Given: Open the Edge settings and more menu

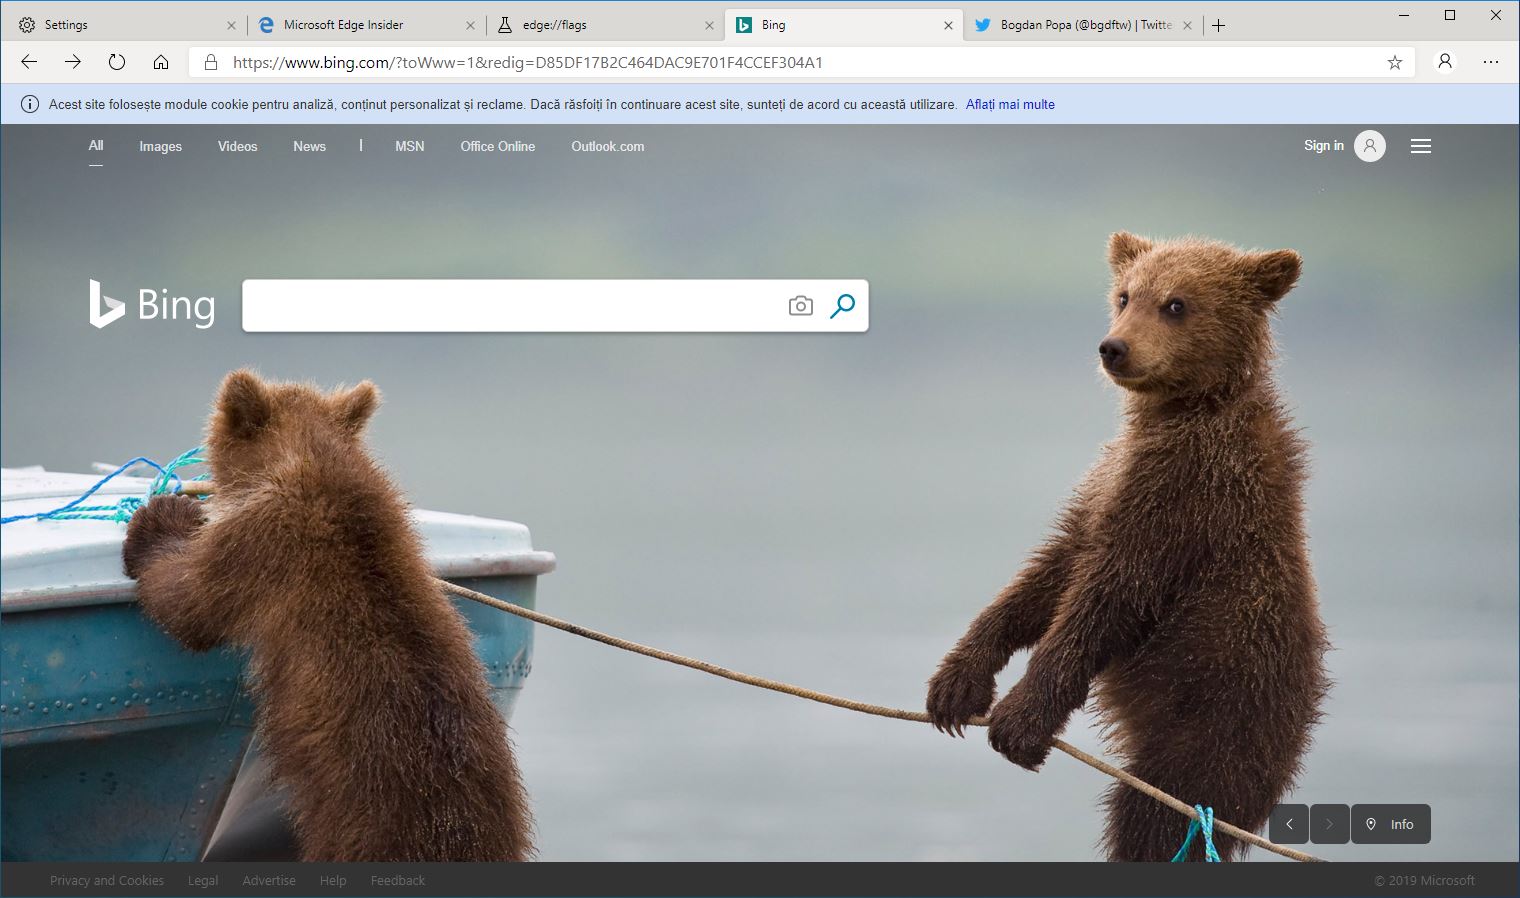Looking at the screenshot, I should 1491,62.
